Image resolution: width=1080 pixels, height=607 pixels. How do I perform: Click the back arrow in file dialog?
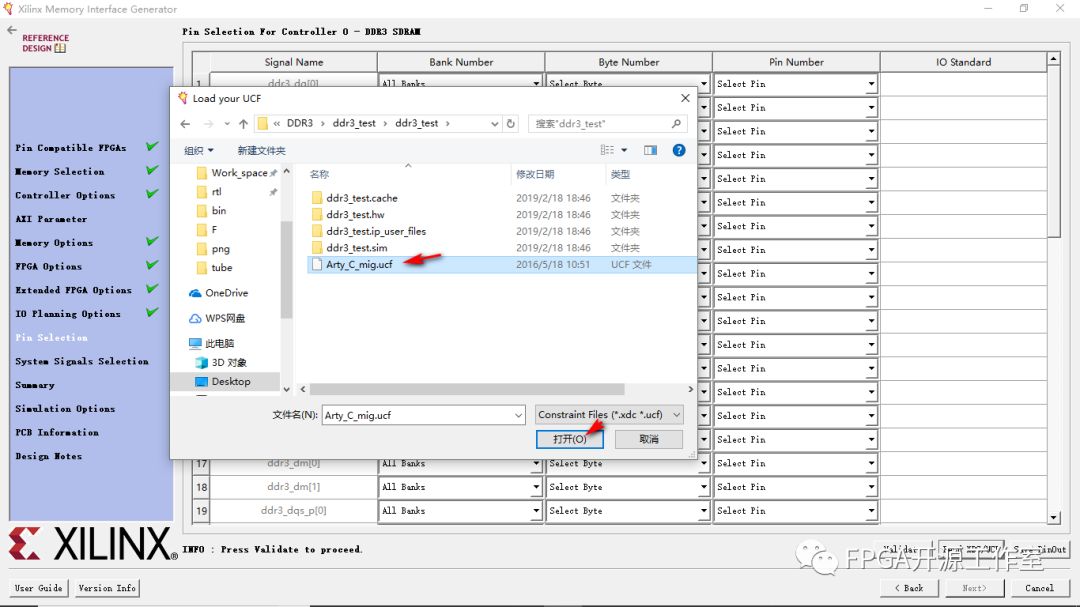click(x=185, y=124)
